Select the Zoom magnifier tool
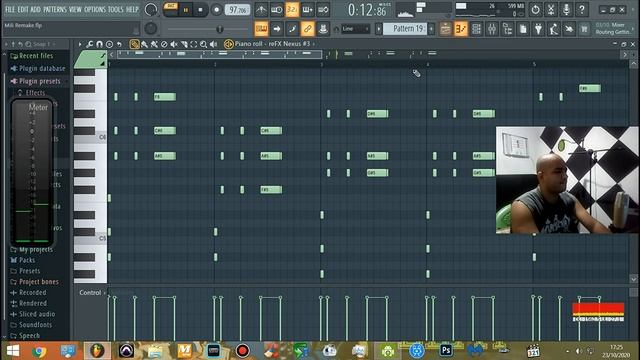The image size is (640, 360). coord(203,44)
